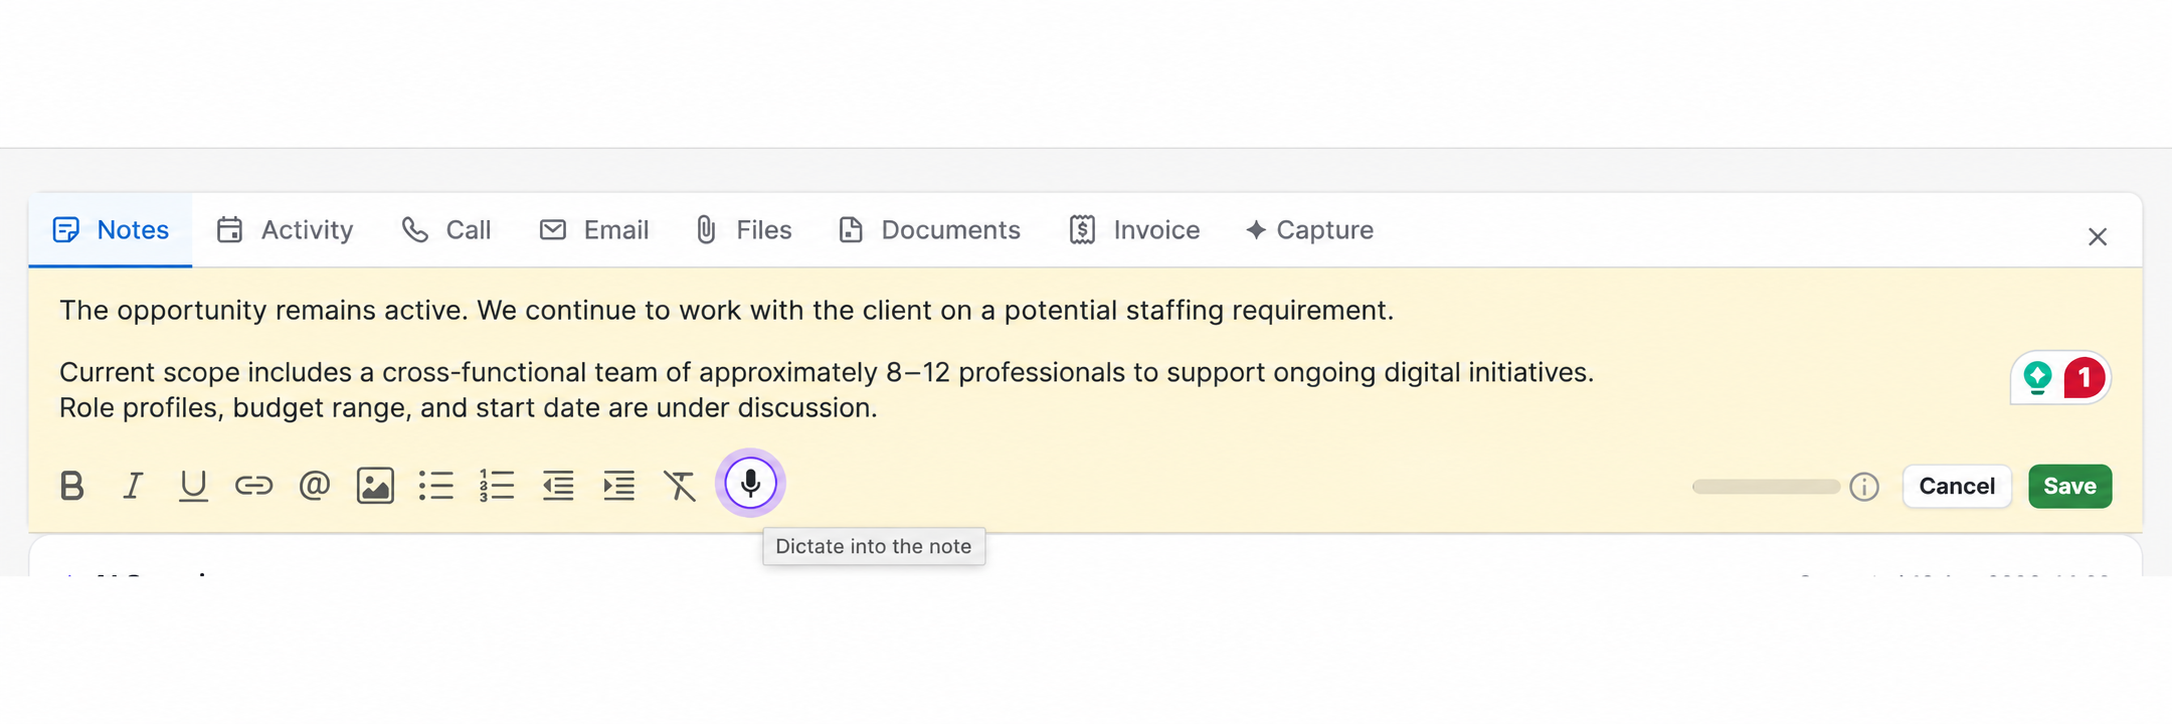The height and width of the screenshot is (724, 2172).
Task: Switch to the Call tab
Action: pyautogui.click(x=446, y=230)
